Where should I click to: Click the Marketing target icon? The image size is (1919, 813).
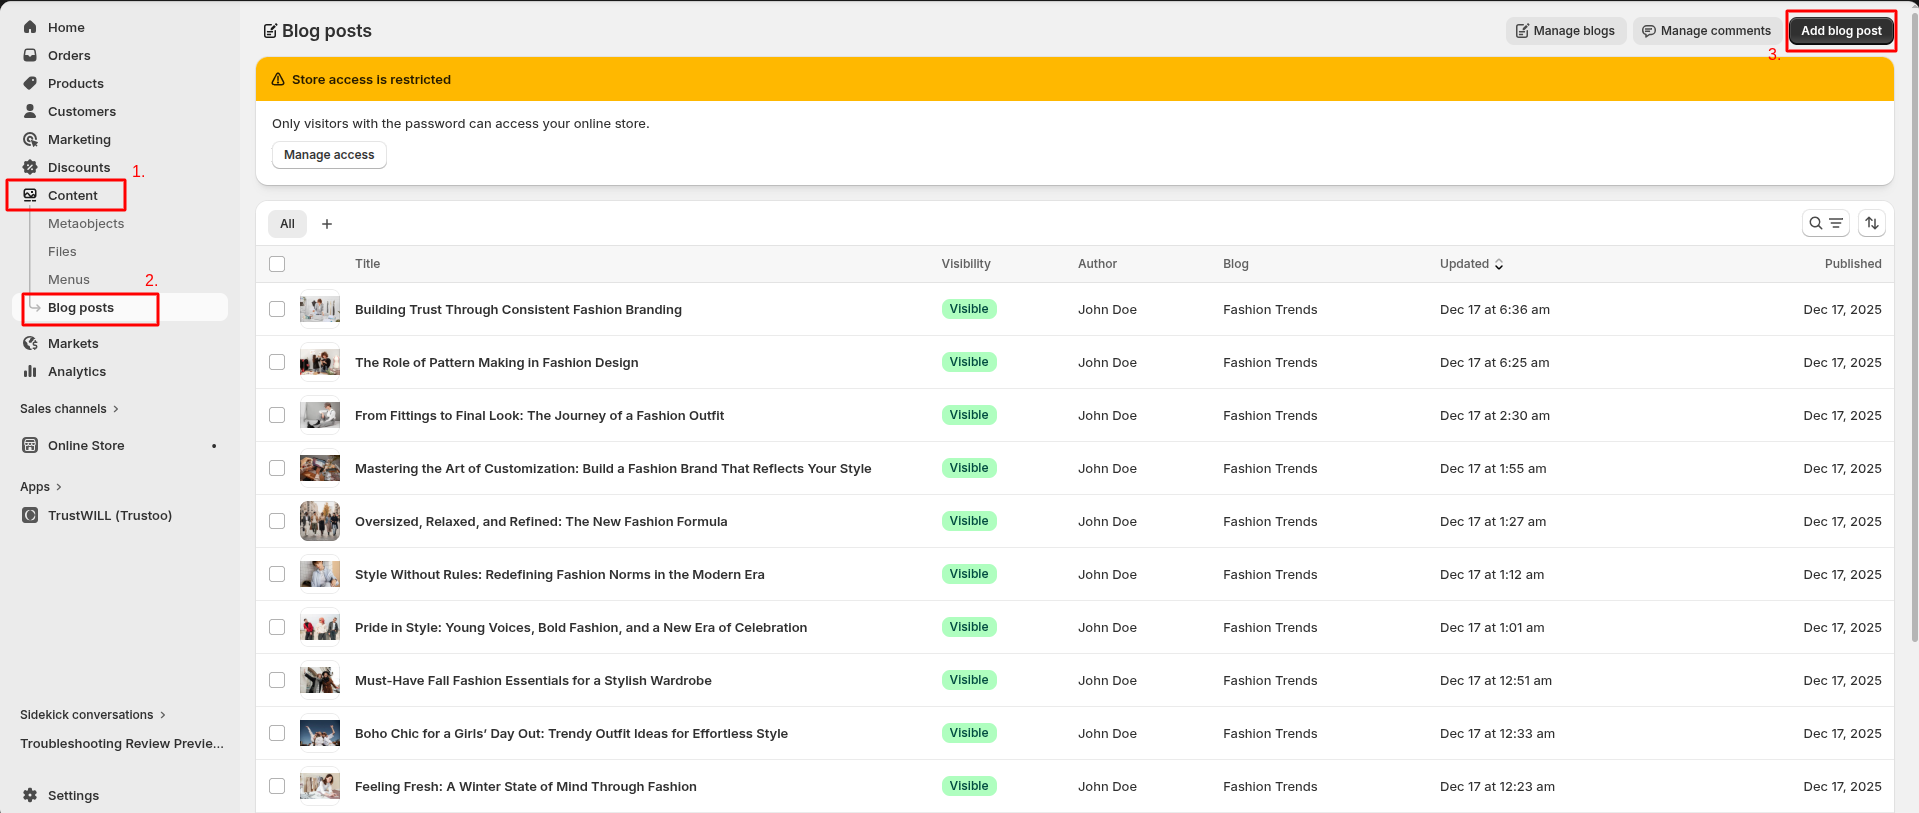(x=30, y=139)
